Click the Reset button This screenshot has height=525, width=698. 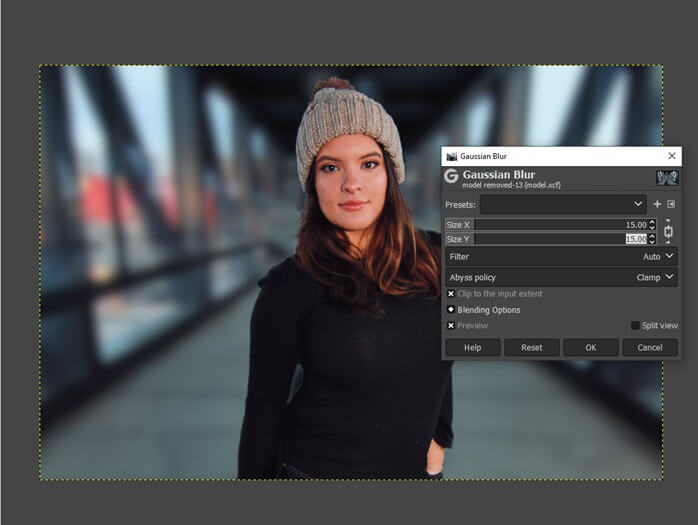[532, 347]
